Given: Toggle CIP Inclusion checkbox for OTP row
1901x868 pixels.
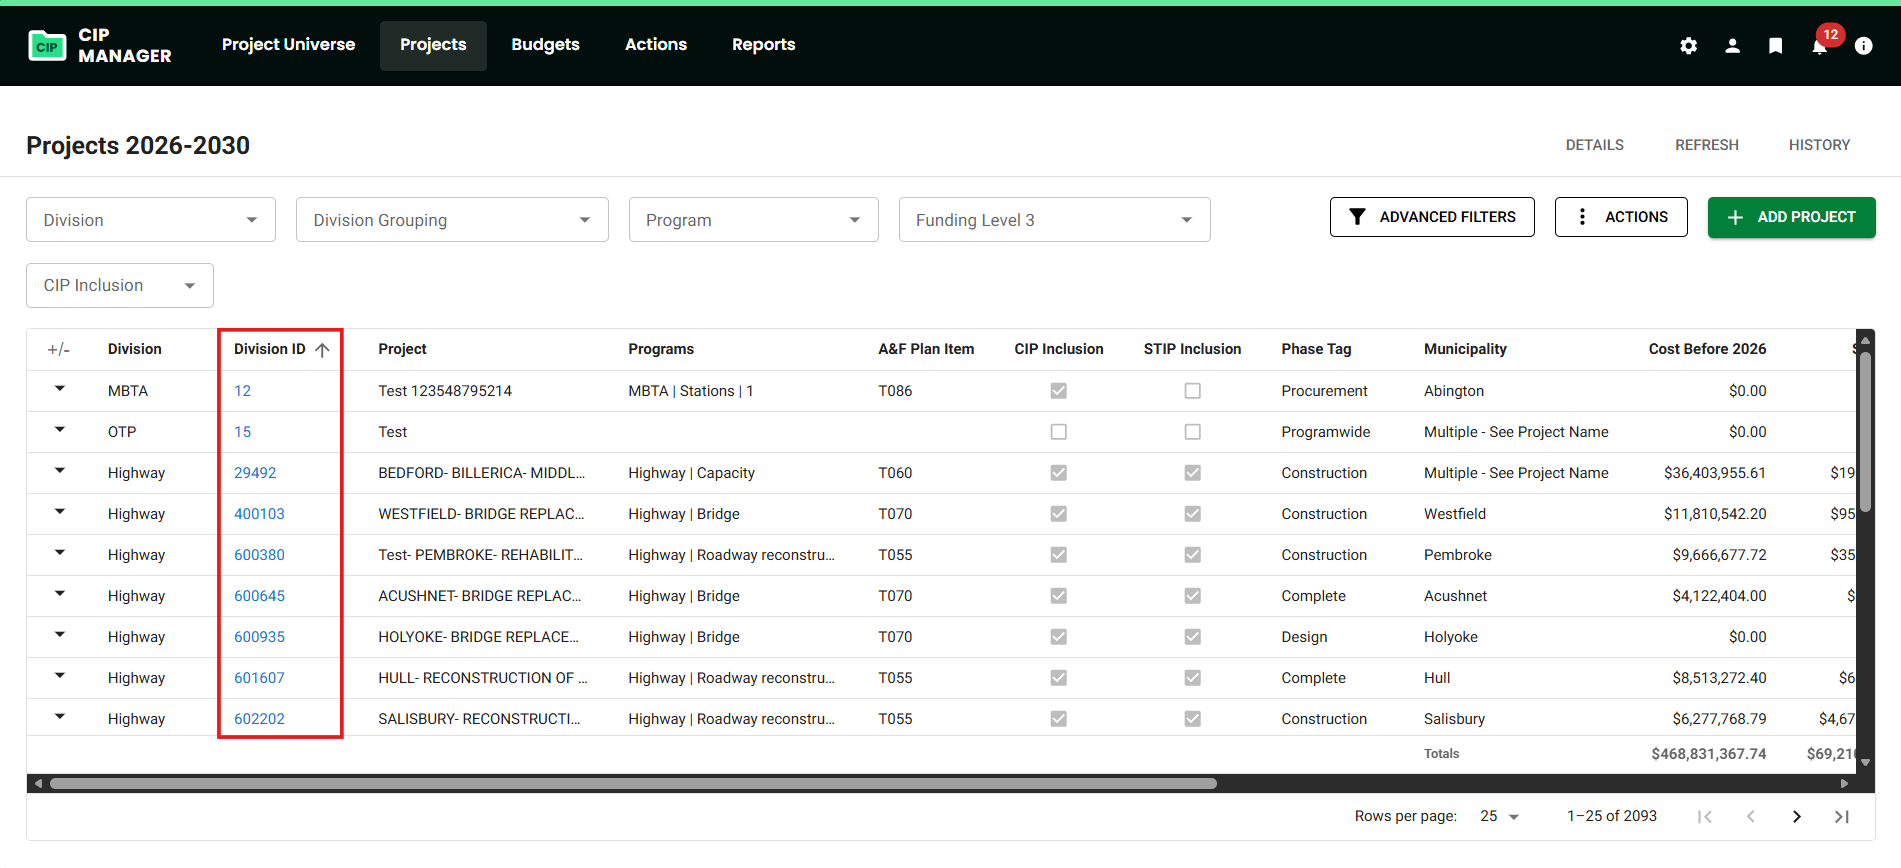Looking at the screenshot, I should click(x=1058, y=432).
